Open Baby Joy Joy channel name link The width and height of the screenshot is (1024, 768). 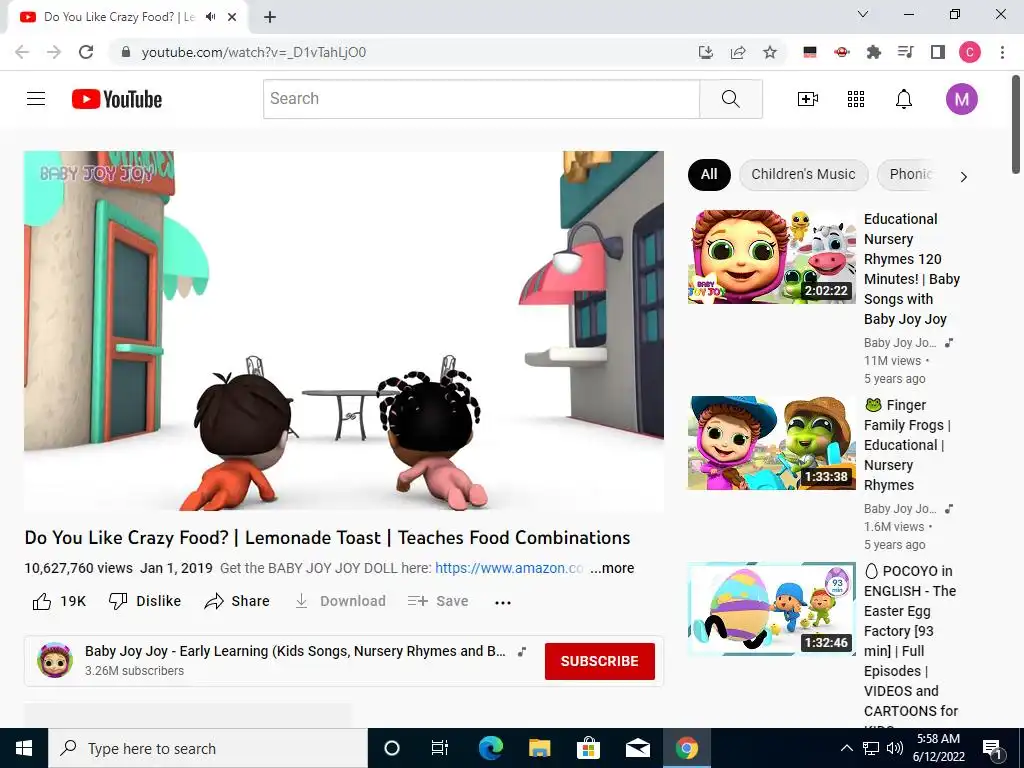pyautogui.click(x=295, y=651)
